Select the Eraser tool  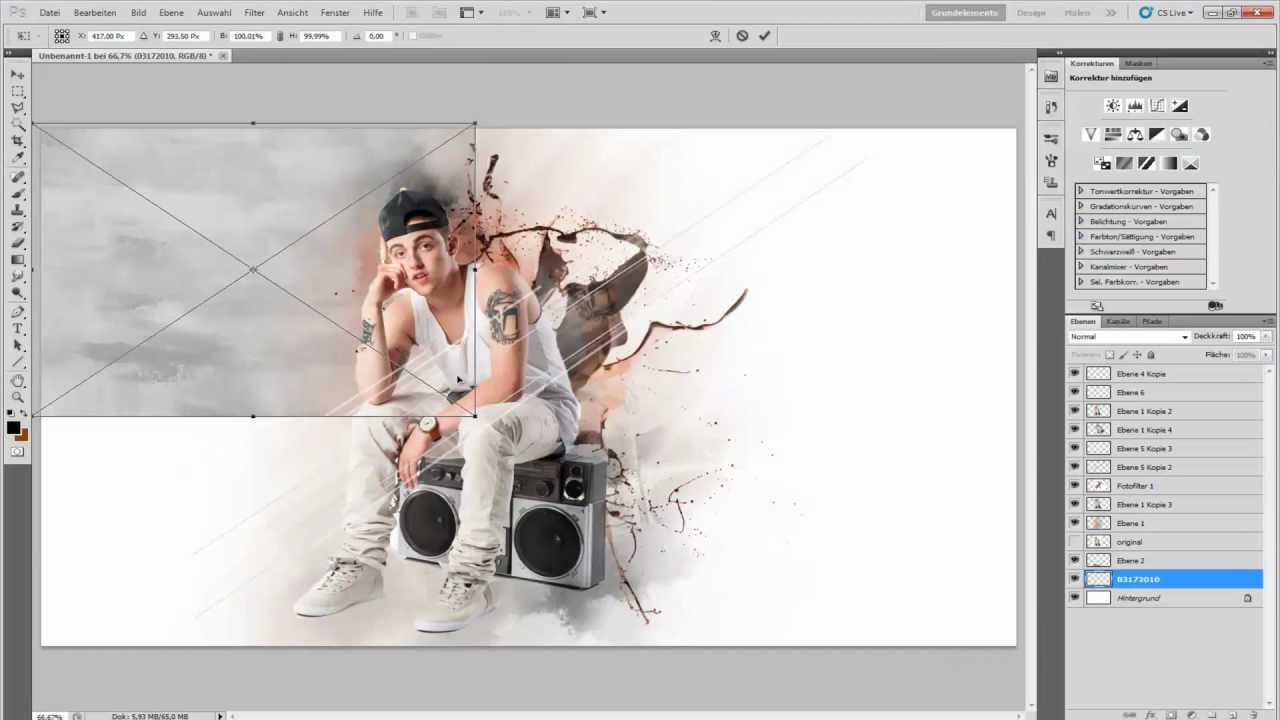pyautogui.click(x=18, y=243)
